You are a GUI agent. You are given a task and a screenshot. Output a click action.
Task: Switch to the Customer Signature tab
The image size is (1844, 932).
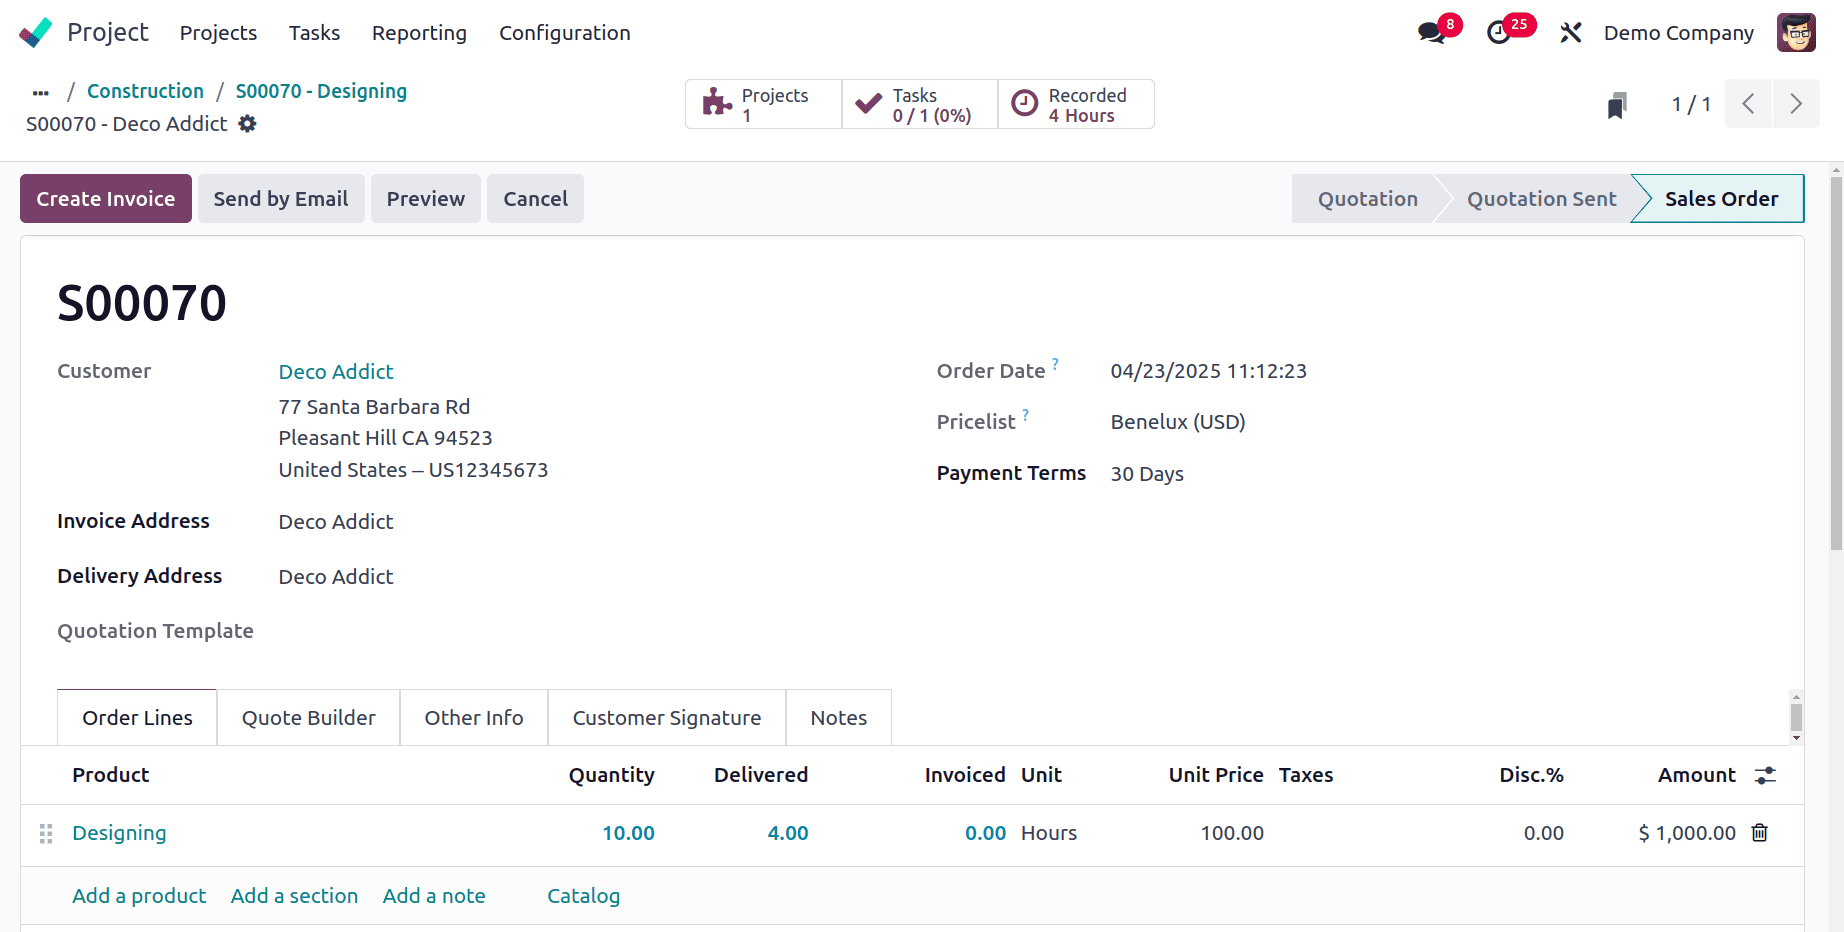point(666,717)
